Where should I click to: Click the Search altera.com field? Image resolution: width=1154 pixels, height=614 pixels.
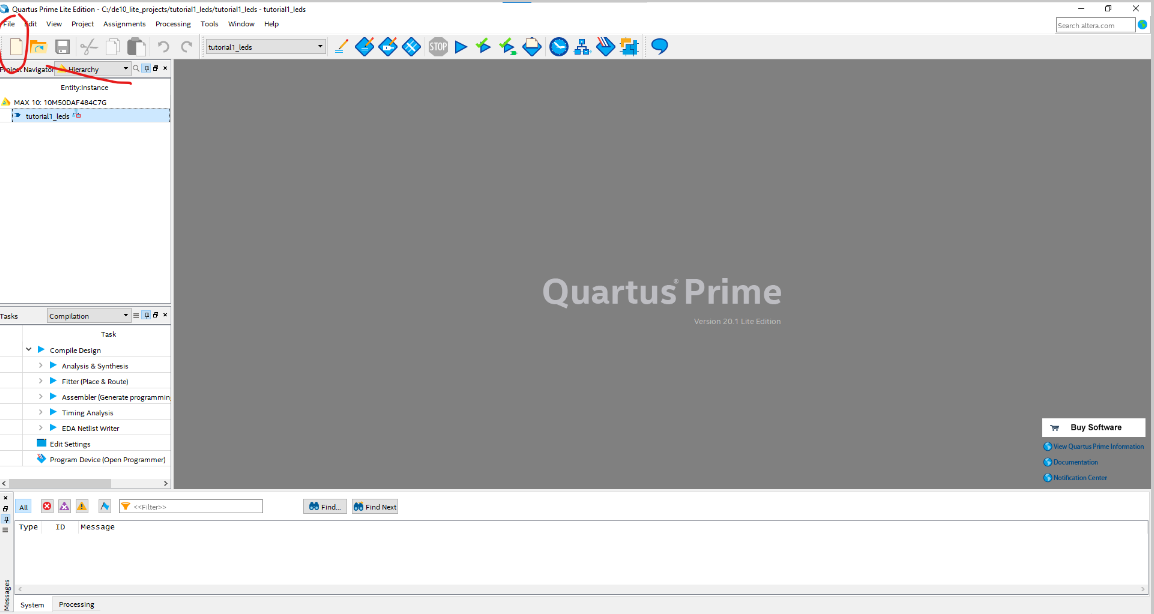point(1095,25)
